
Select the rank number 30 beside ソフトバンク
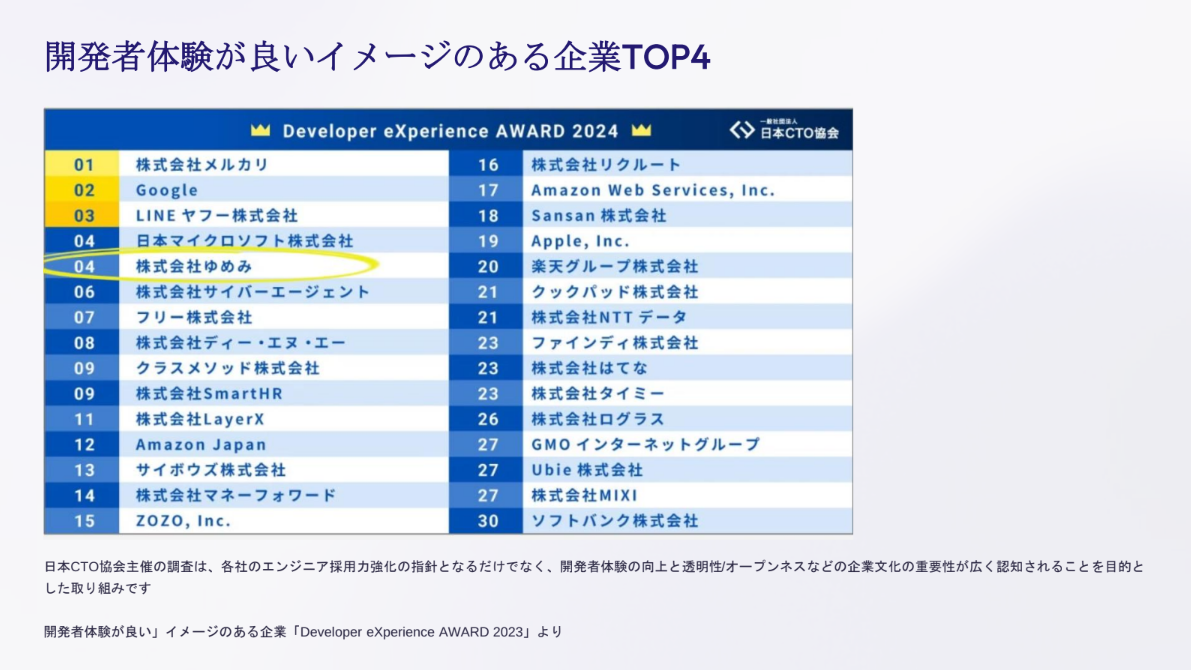click(x=488, y=520)
